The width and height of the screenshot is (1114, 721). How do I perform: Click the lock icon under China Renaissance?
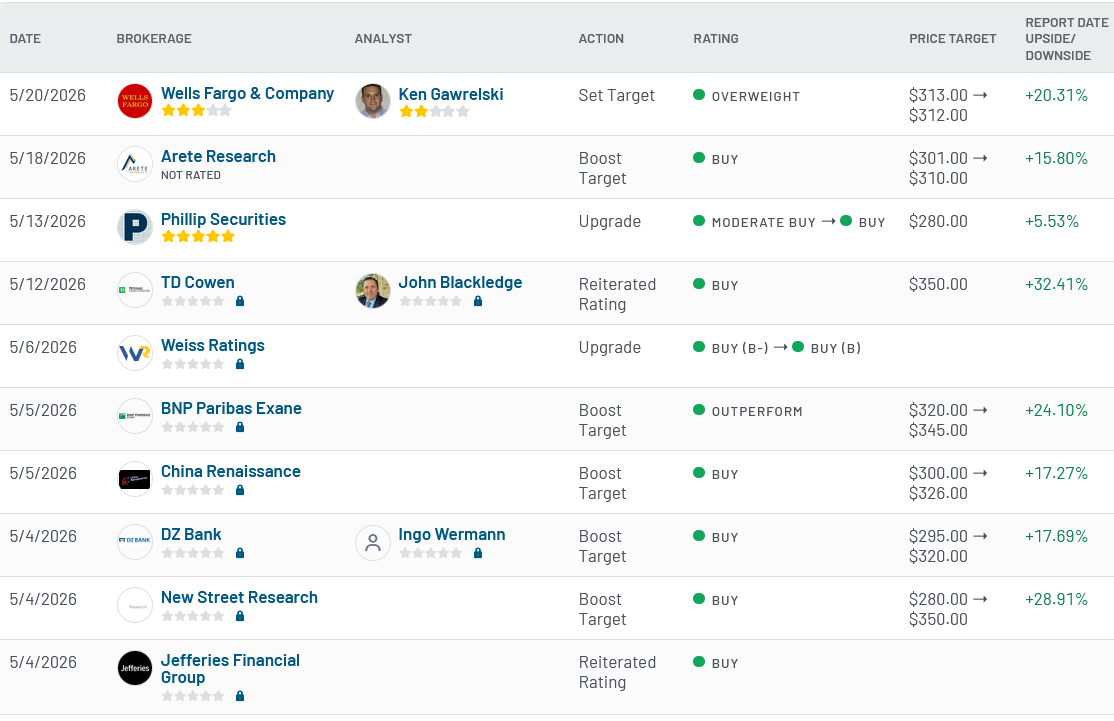coord(240,490)
